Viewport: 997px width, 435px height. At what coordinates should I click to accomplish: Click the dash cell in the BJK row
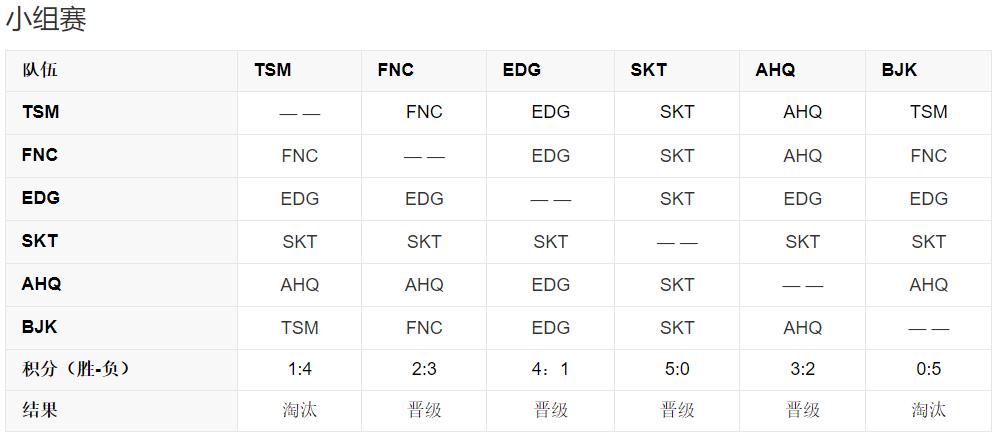click(x=929, y=328)
